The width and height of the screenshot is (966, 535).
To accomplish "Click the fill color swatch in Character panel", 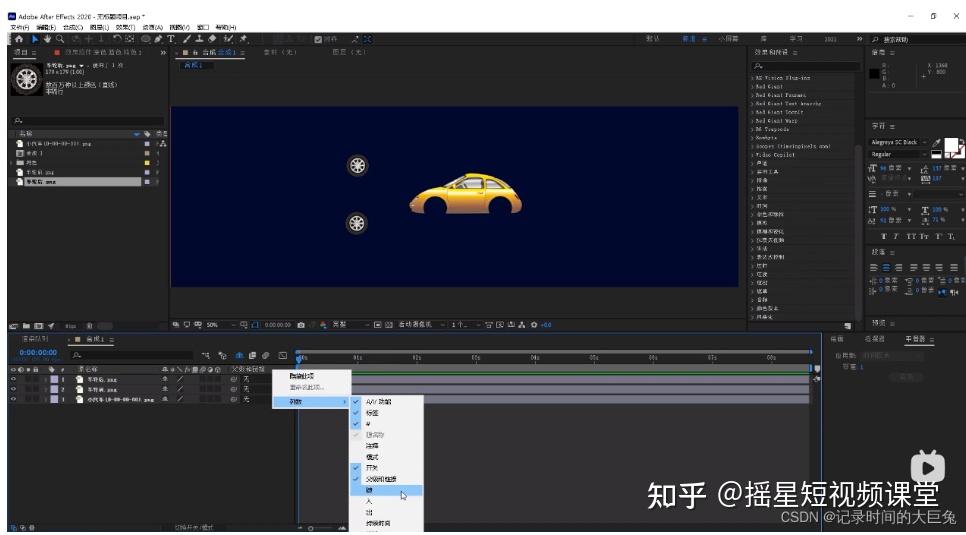I will coord(953,146).
